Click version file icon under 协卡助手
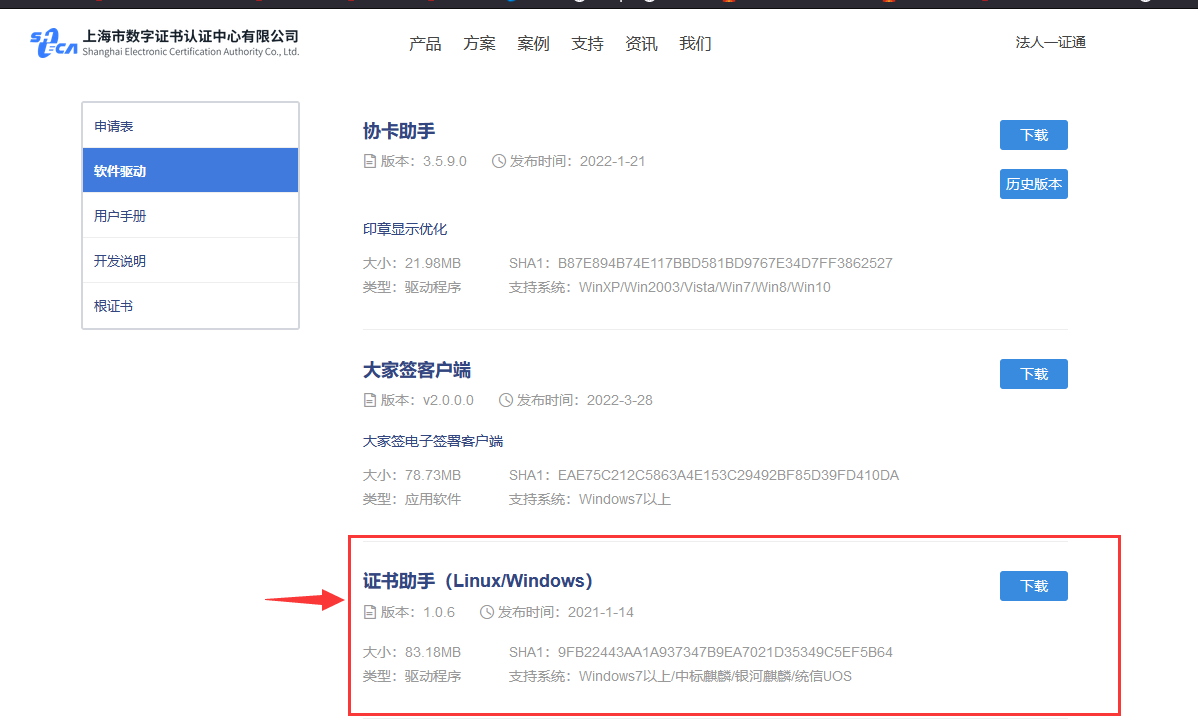The image size is (1198, 726). (x=370, y=161)
